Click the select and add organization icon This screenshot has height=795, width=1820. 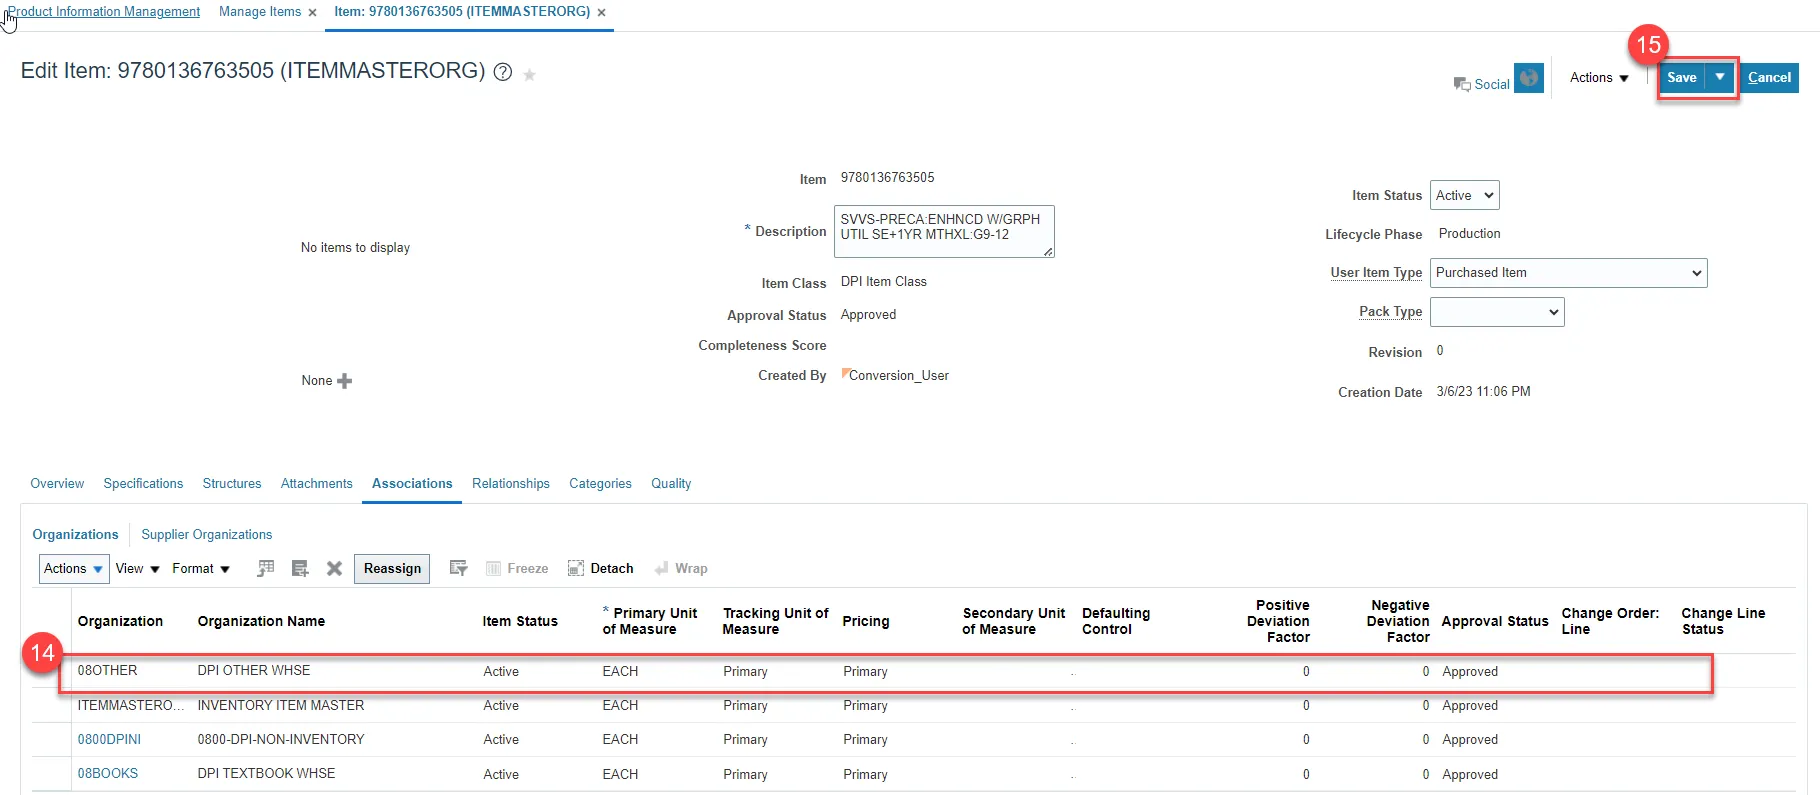(265, 568)
